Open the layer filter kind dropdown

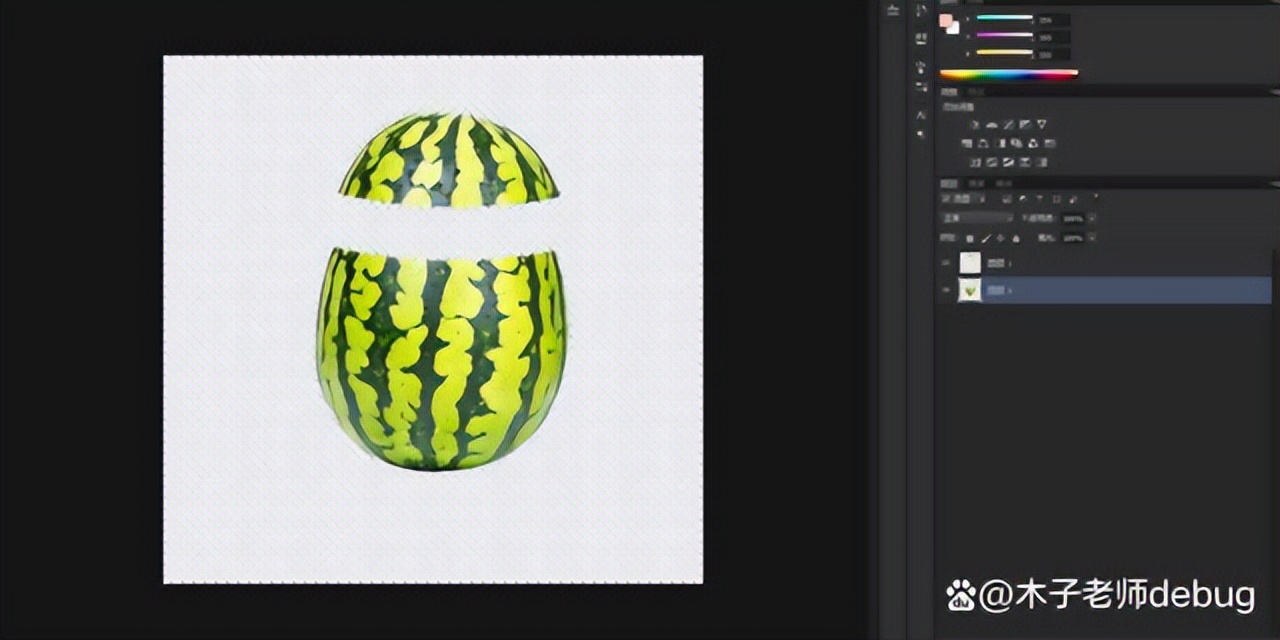click(x=964, y=198)
